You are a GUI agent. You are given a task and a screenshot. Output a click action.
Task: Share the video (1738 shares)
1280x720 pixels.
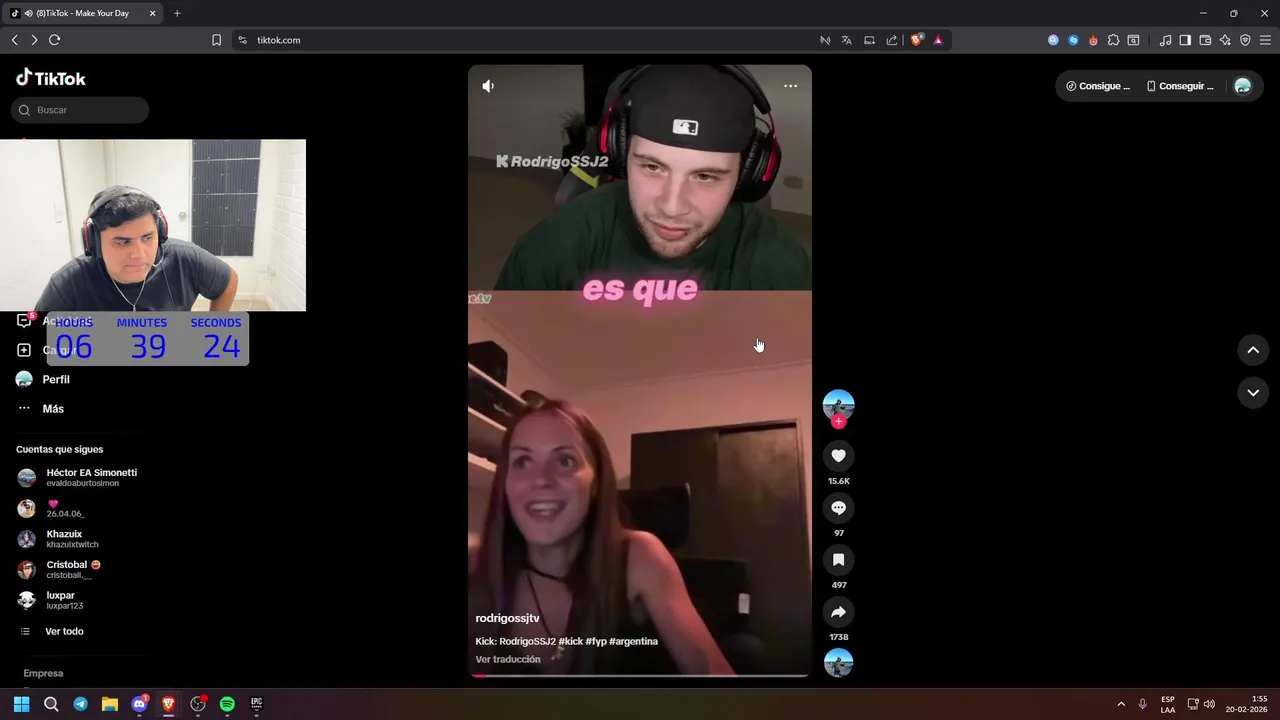coord(838,612)
